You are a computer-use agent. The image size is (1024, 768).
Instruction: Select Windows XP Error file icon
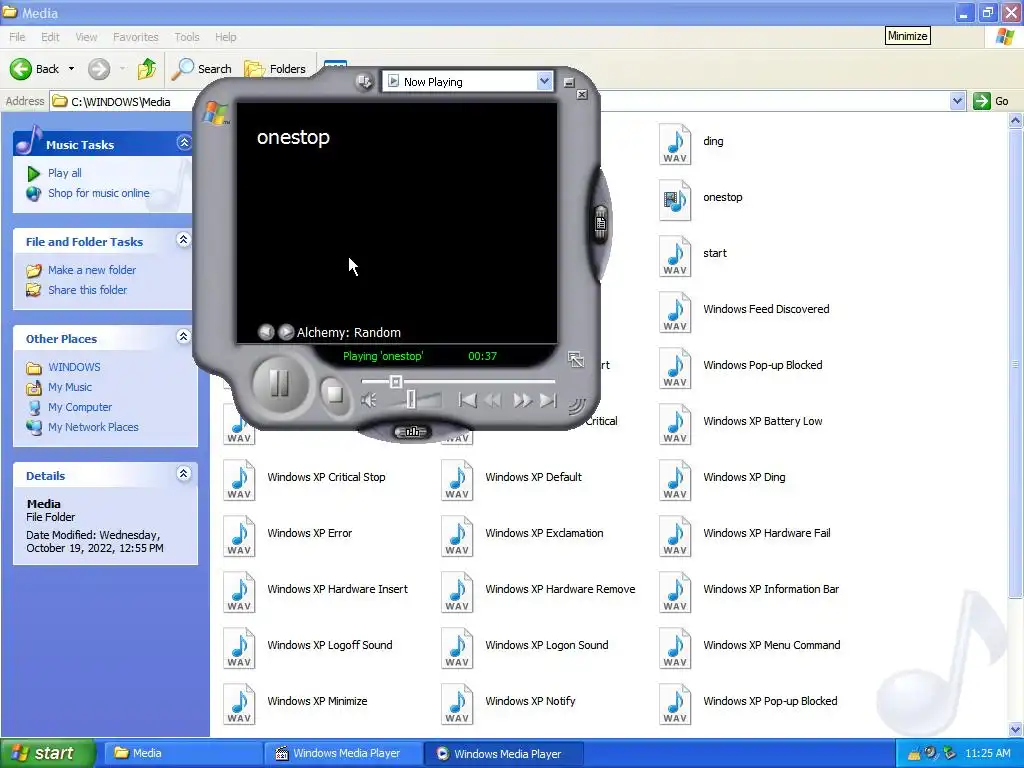click(x=239, y=537)
